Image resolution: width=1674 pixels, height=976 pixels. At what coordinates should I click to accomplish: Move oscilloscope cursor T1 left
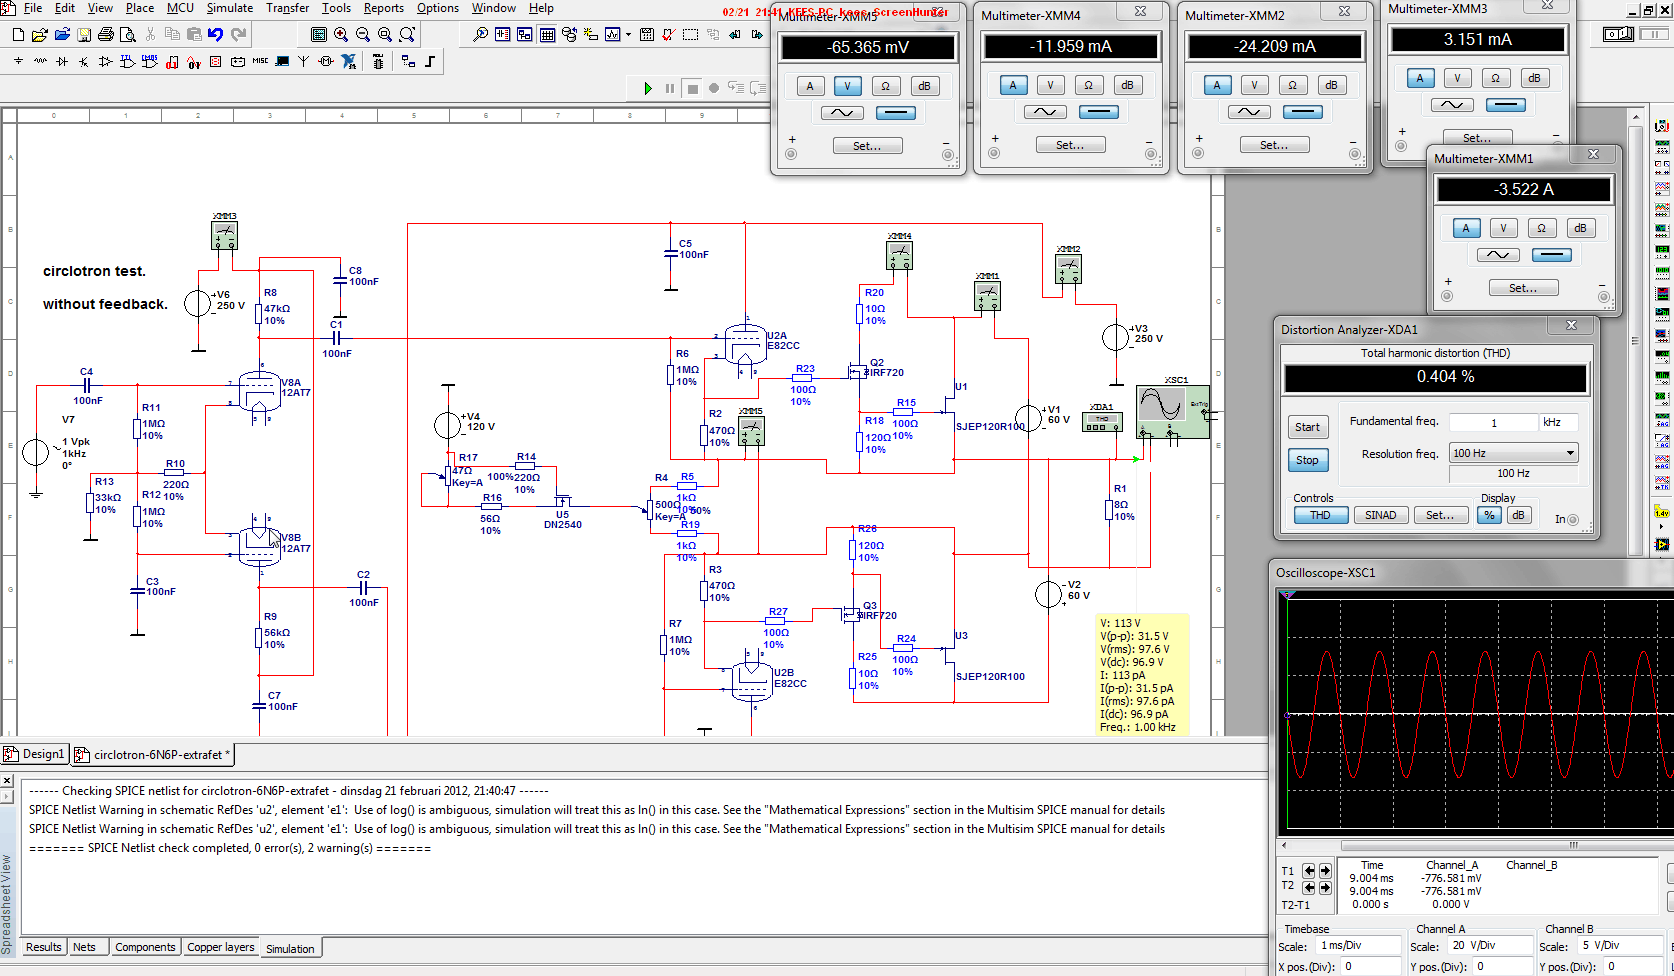point(1308,871)
